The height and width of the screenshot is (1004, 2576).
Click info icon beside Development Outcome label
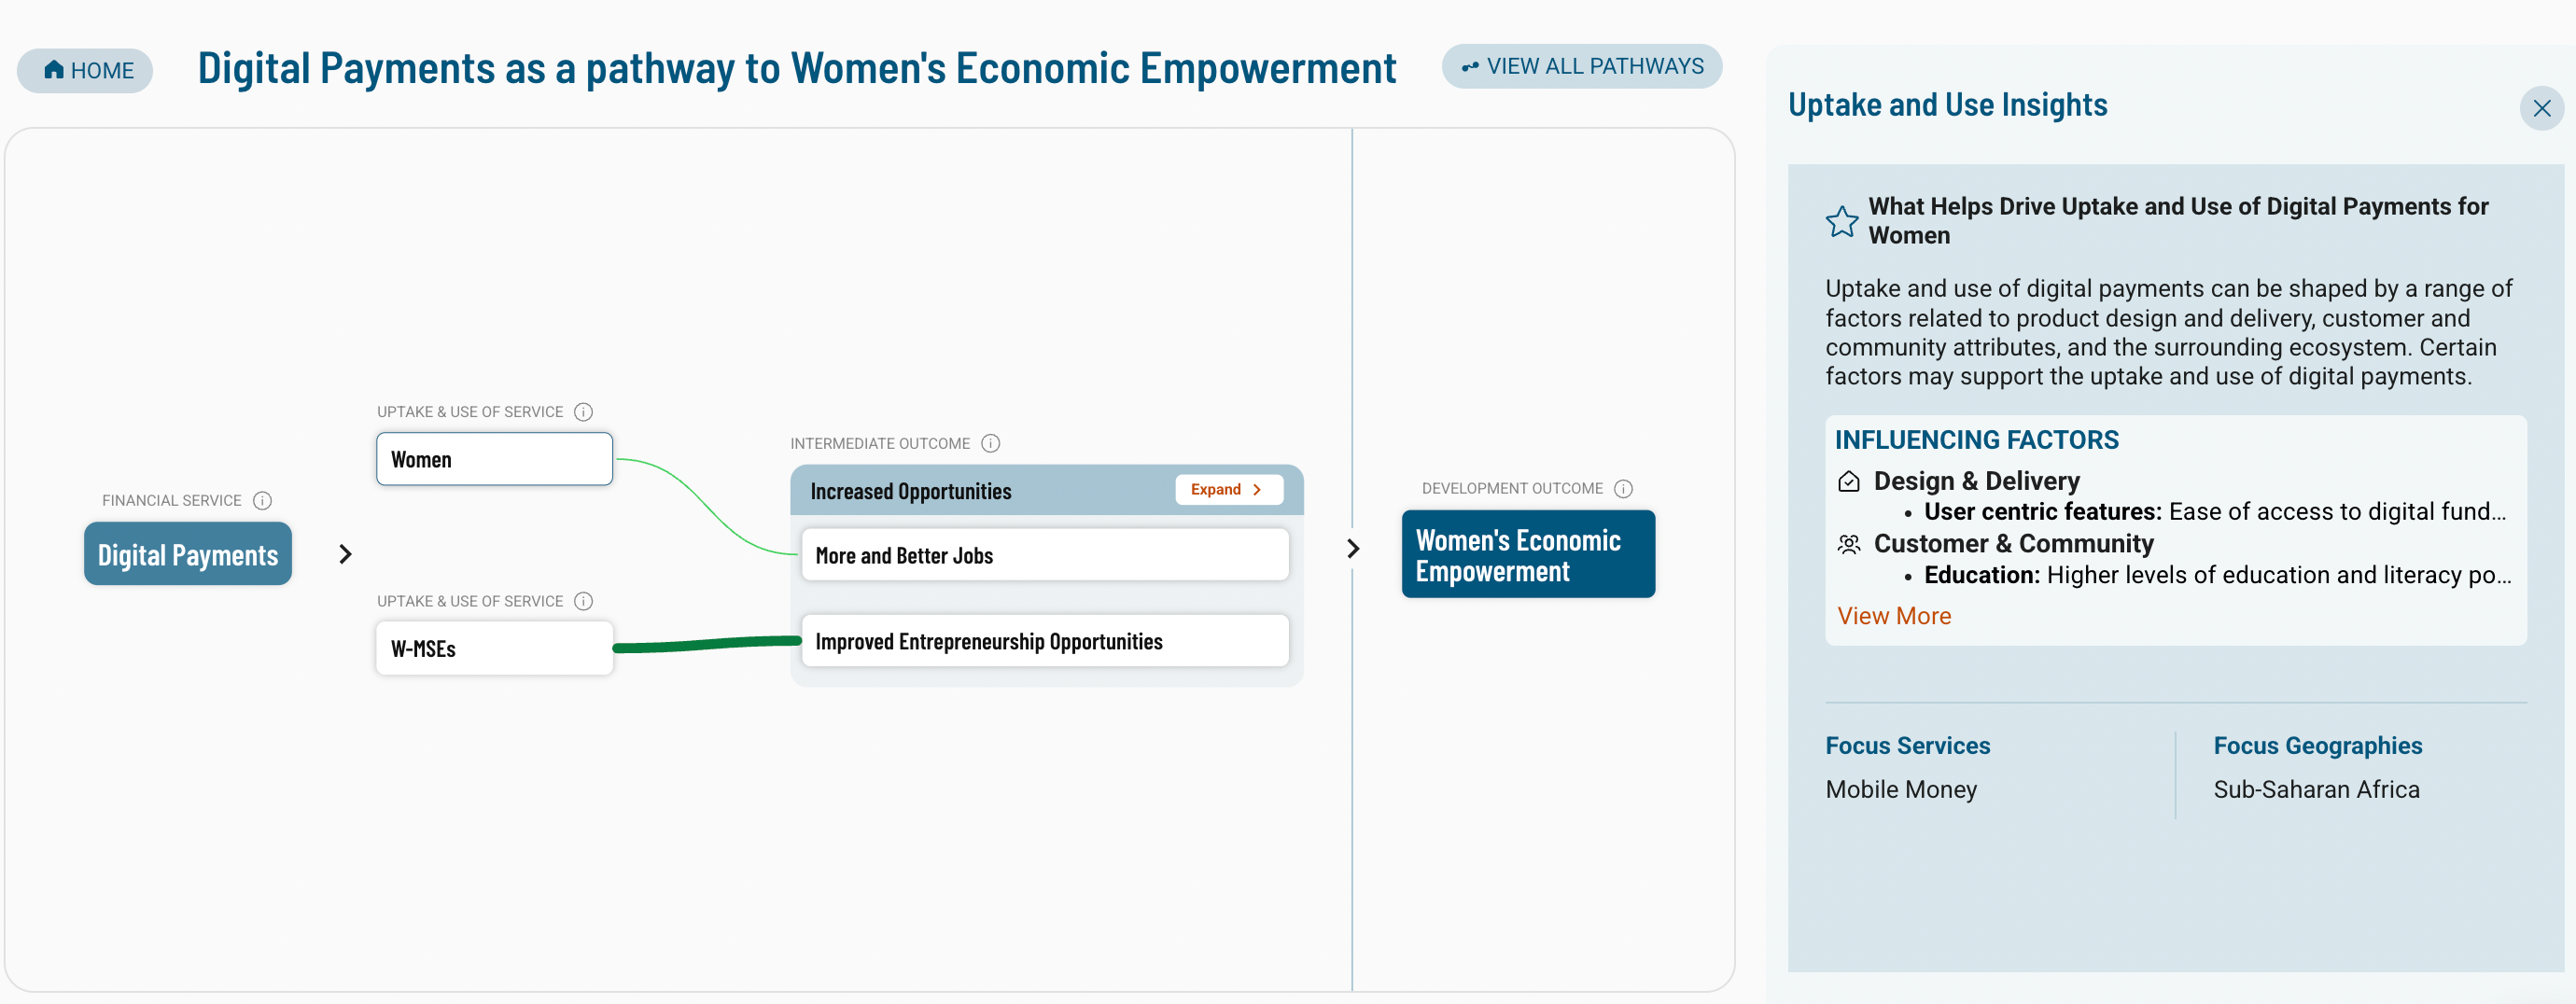pyautogui.click(x=1623, y=488)
